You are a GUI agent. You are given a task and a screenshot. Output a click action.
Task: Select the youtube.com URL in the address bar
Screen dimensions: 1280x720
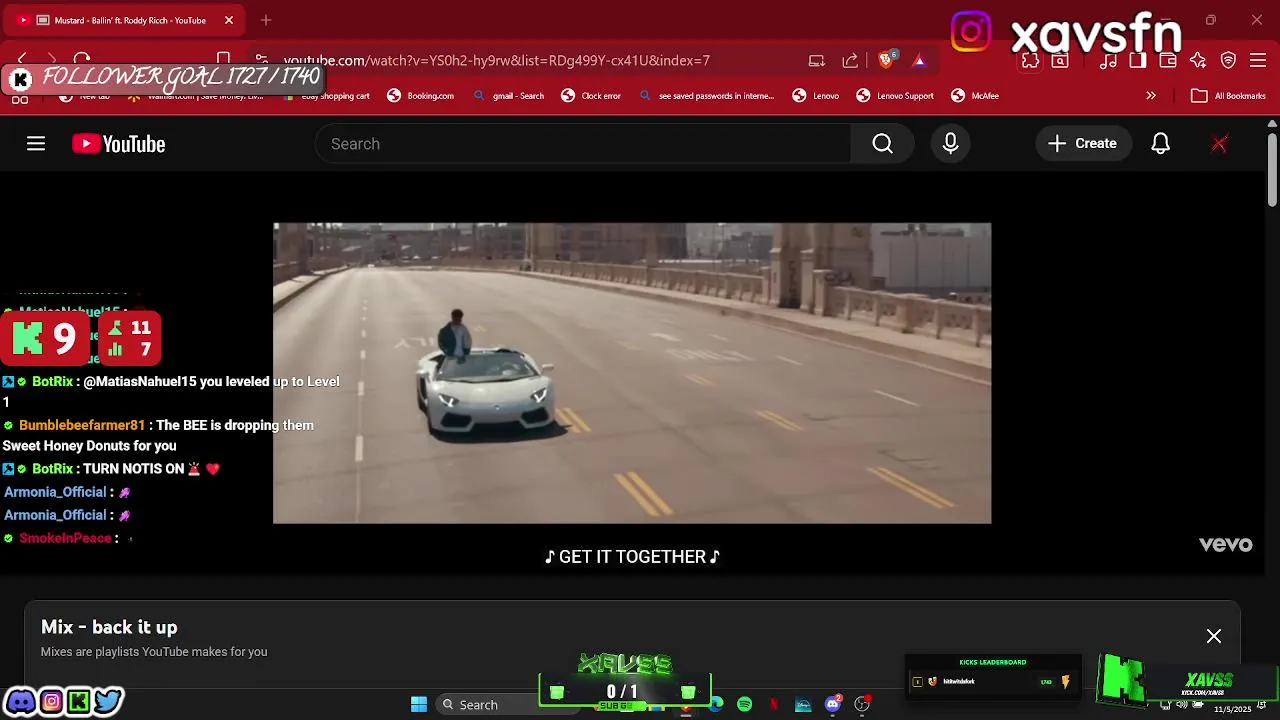(x=497, y=61)
